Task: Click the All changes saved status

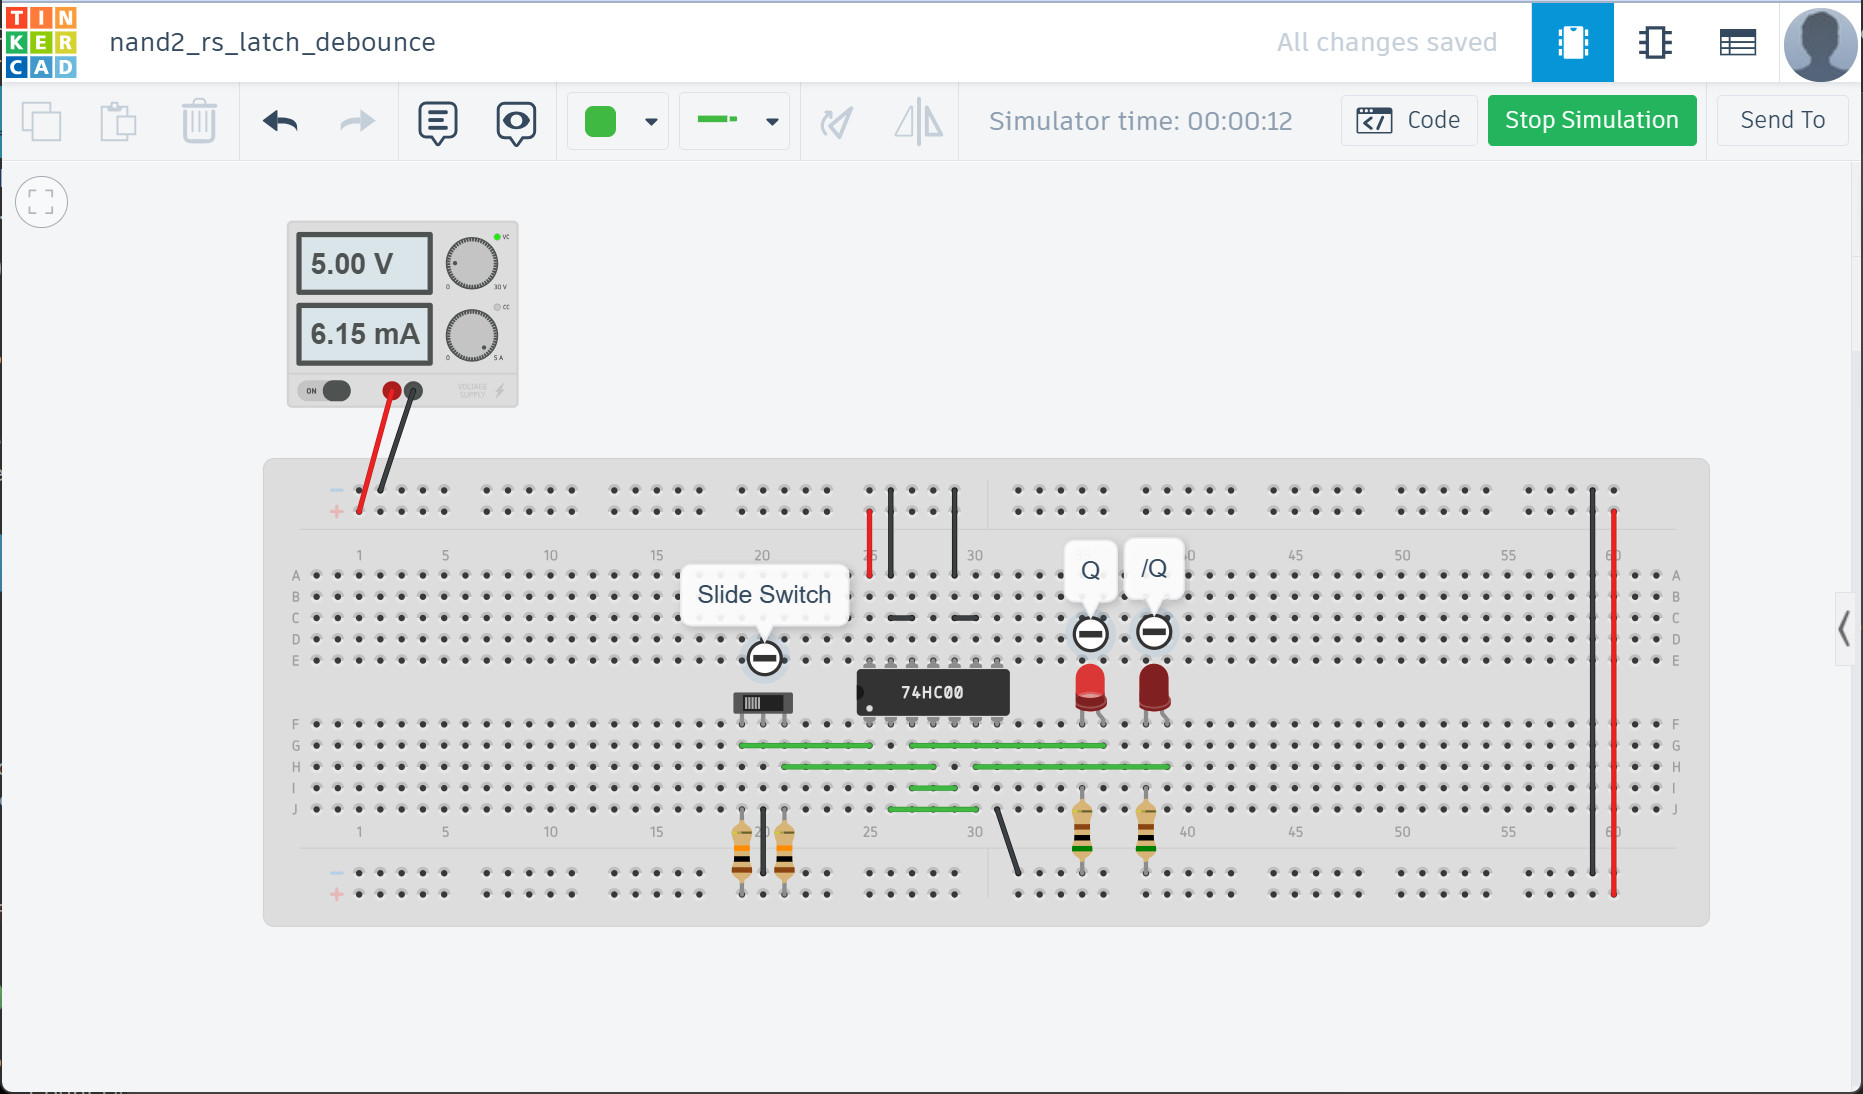Action: [1386, 42]
